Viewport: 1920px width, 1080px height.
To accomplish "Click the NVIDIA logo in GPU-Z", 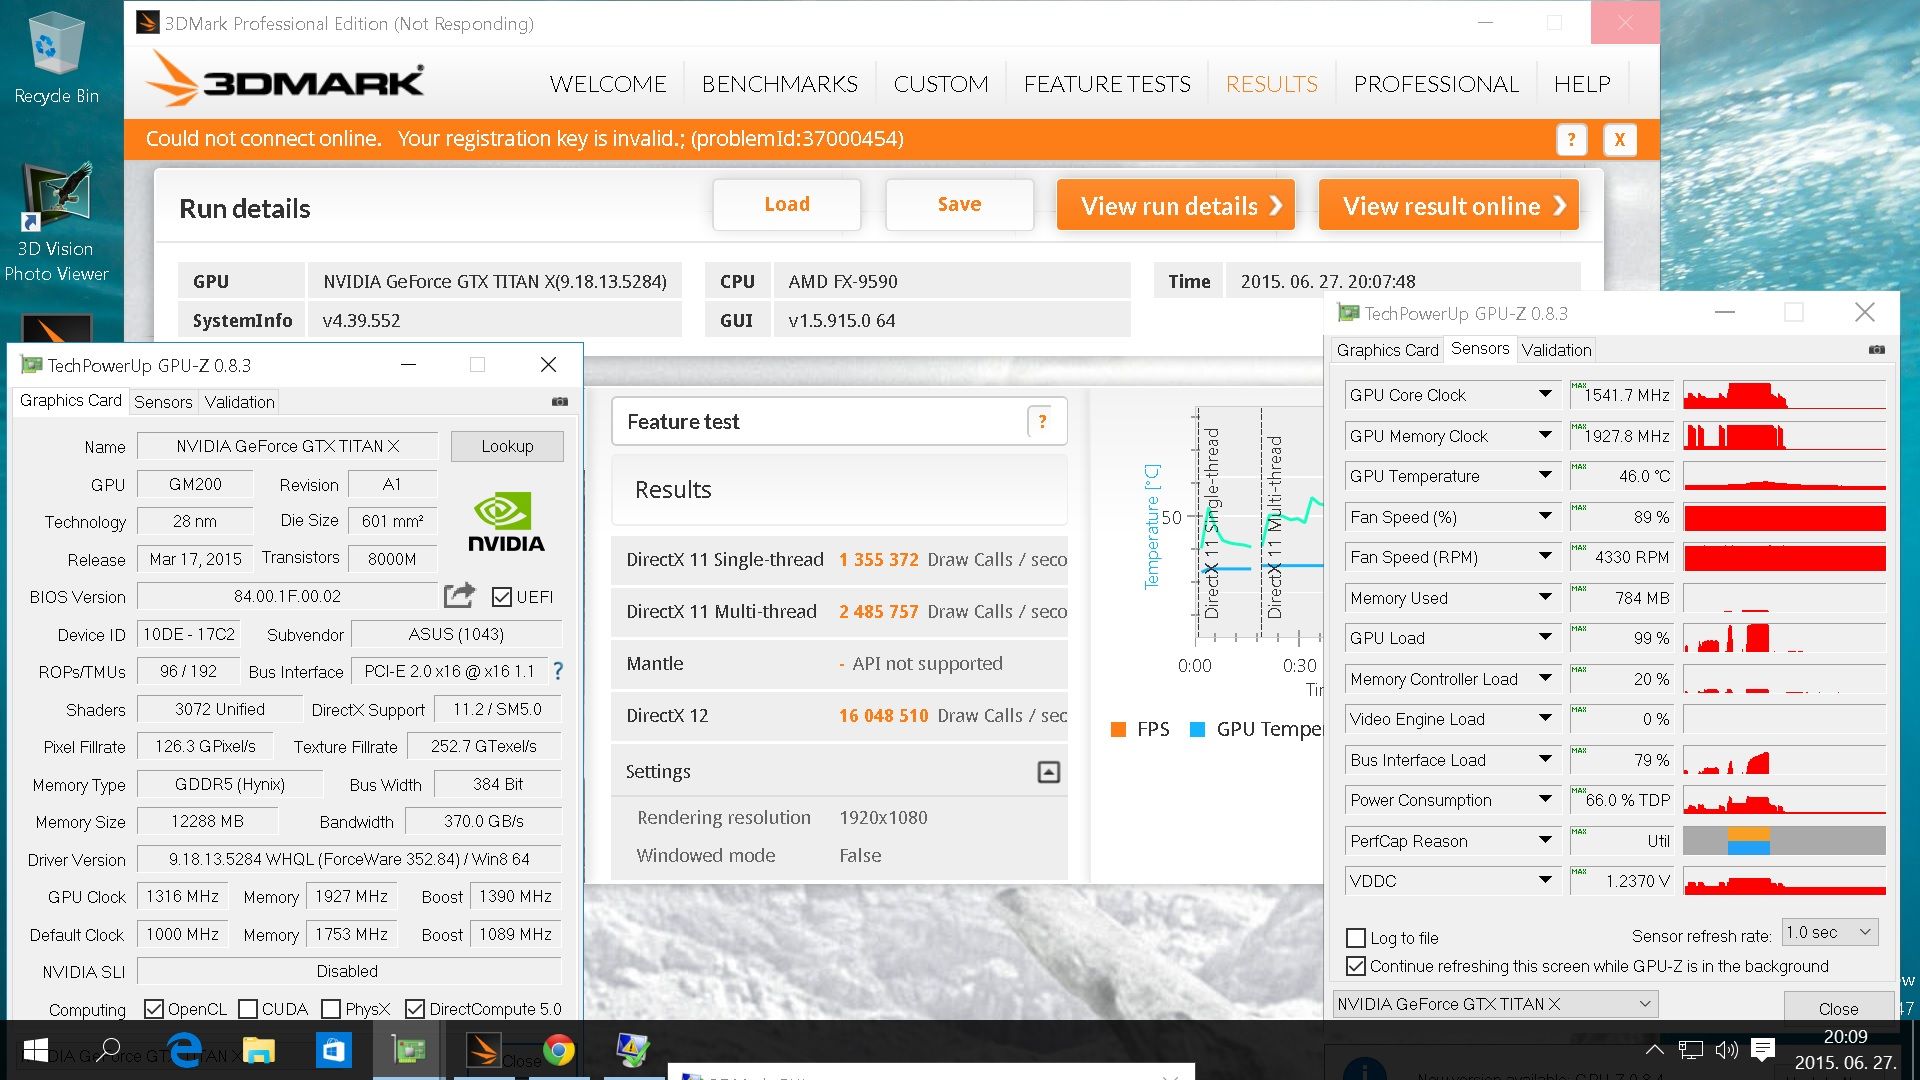I will click(506, 522).
